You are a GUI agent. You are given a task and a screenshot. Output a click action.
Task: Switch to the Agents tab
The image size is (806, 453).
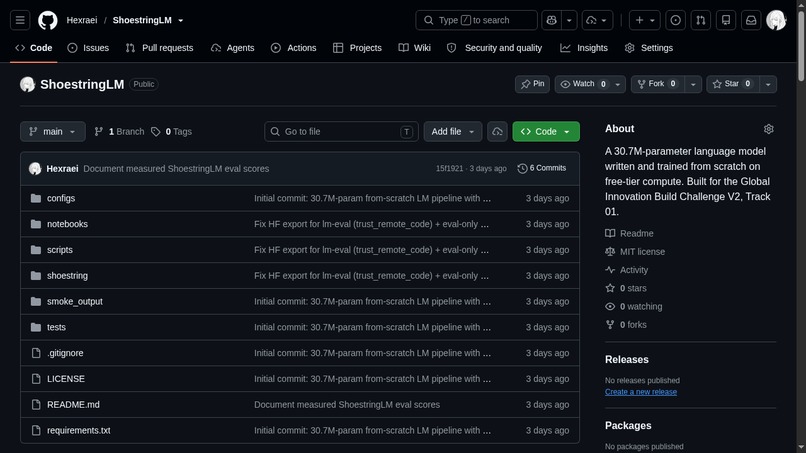point(232,48)
